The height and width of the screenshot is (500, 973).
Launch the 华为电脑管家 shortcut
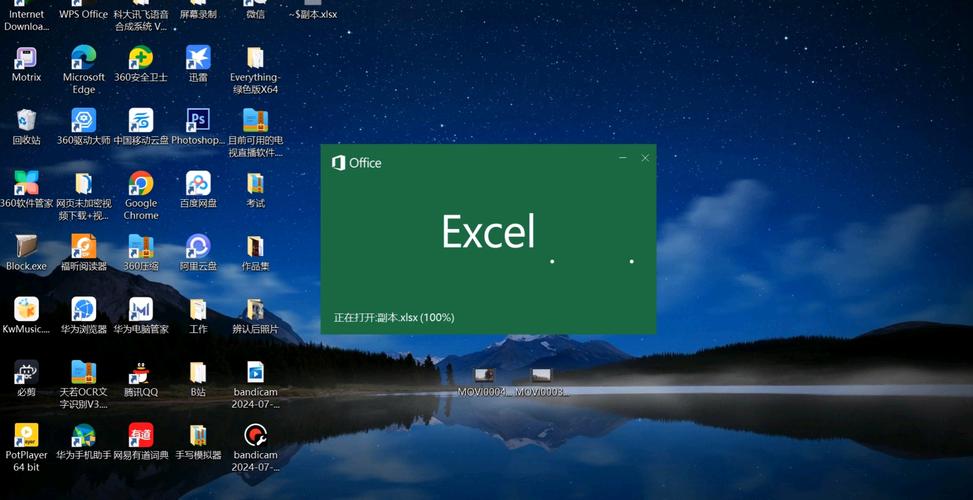point(141,316)
